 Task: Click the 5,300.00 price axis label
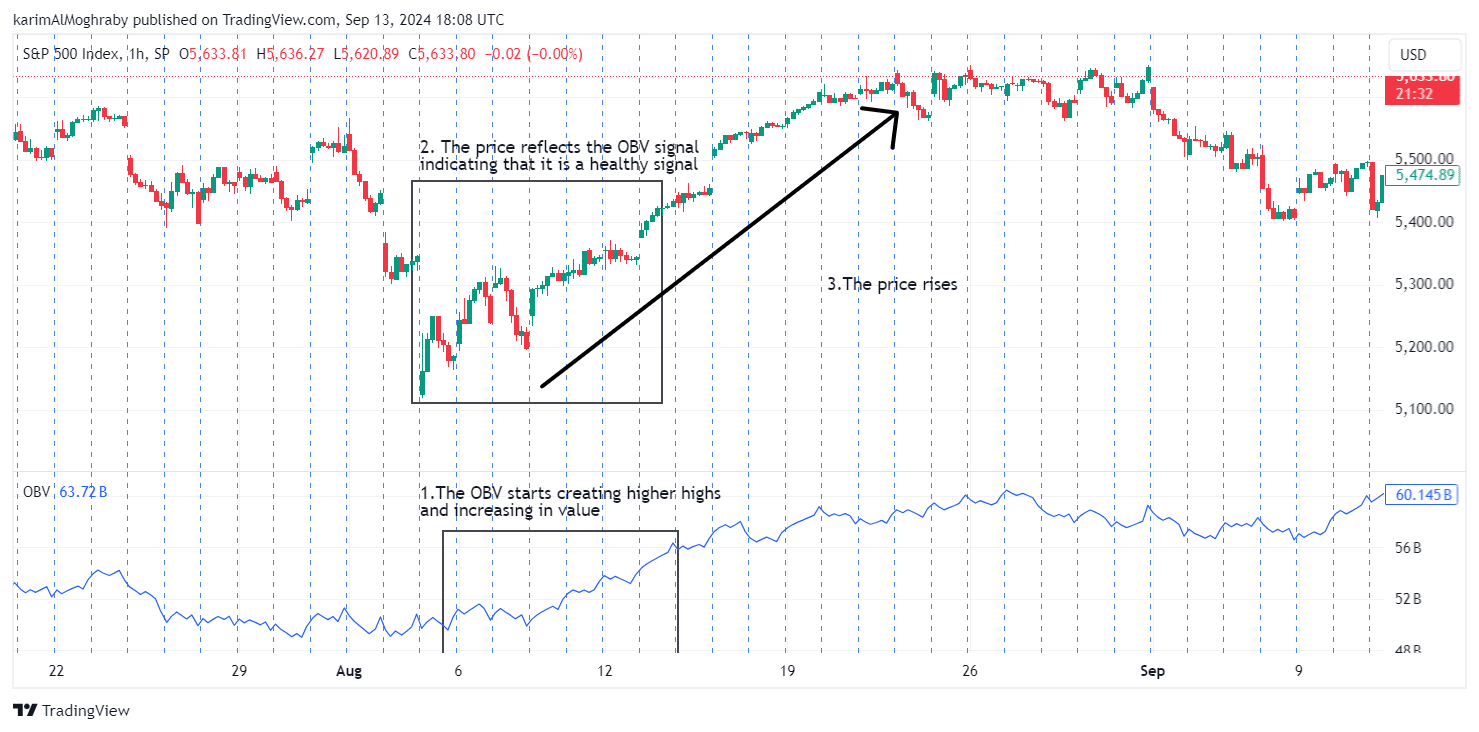tap(1426, 284)
